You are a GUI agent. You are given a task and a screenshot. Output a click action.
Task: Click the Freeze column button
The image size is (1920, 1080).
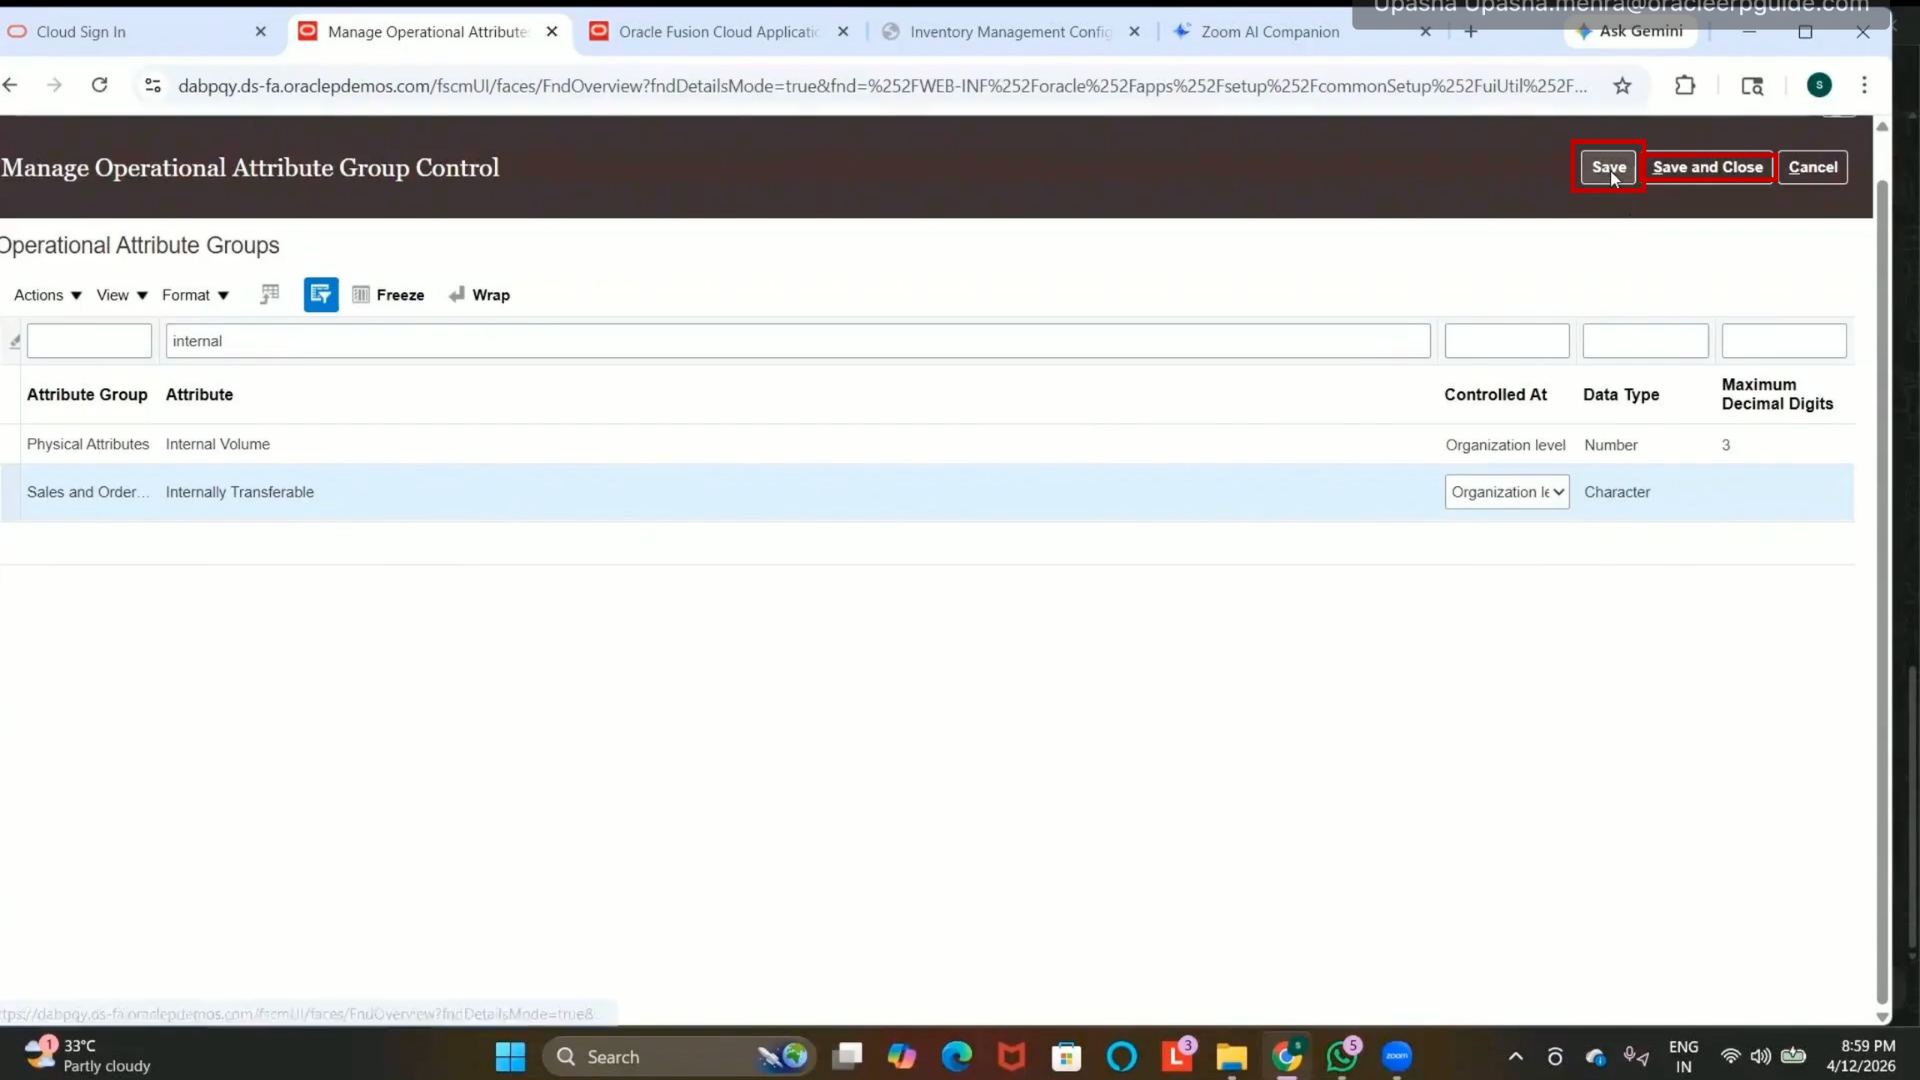(388, 295)
